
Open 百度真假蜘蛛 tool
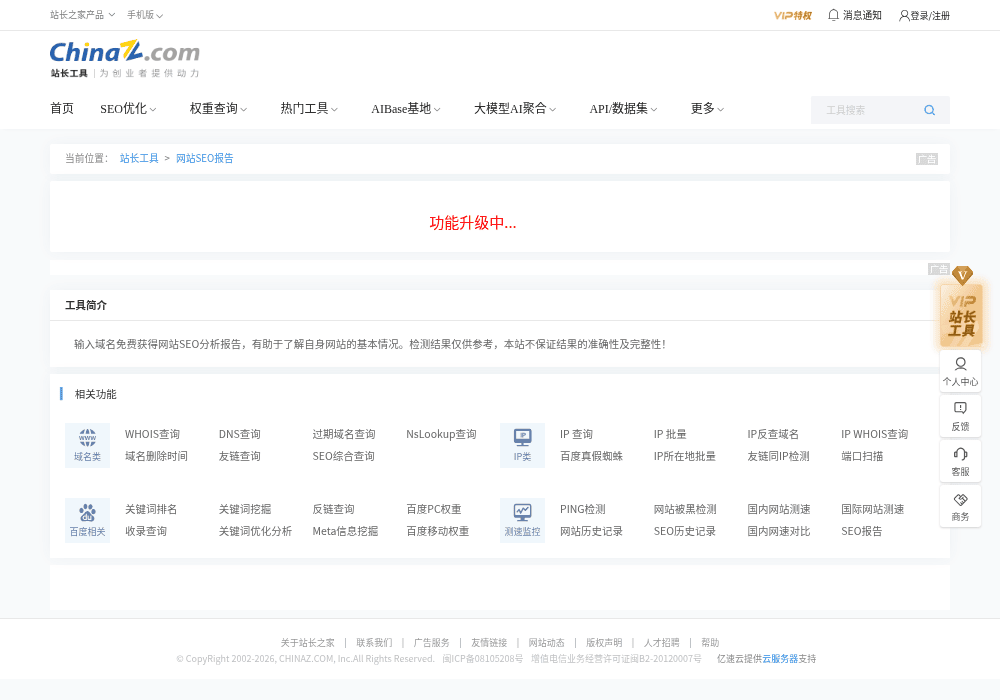coord(591,456)
